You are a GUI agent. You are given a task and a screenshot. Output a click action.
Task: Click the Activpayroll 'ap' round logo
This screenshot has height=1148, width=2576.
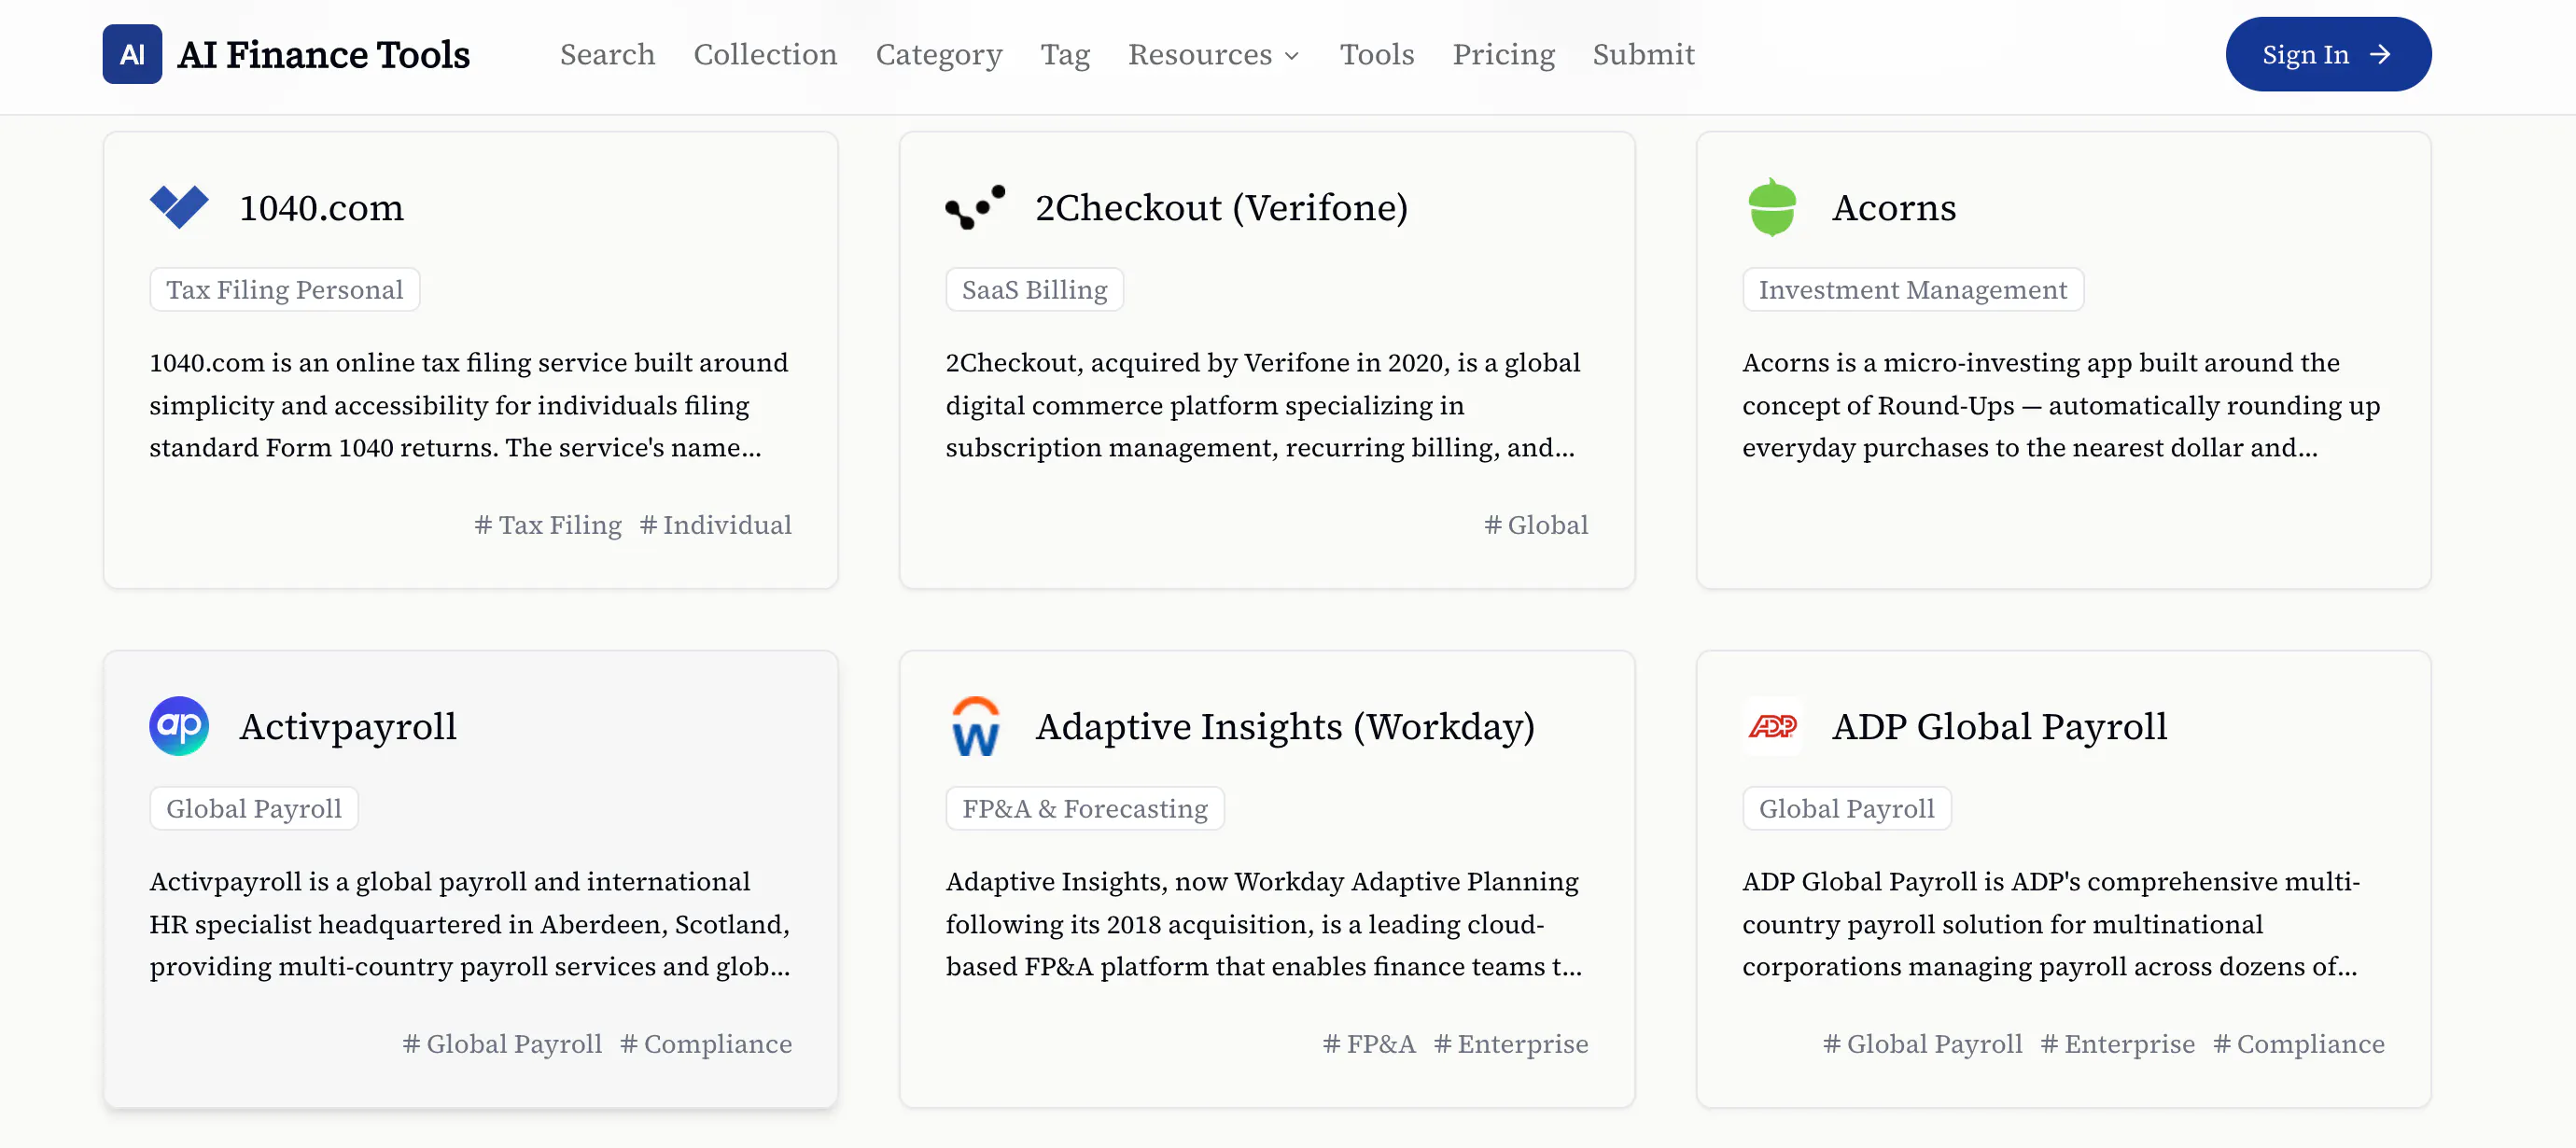pos(179,726)
